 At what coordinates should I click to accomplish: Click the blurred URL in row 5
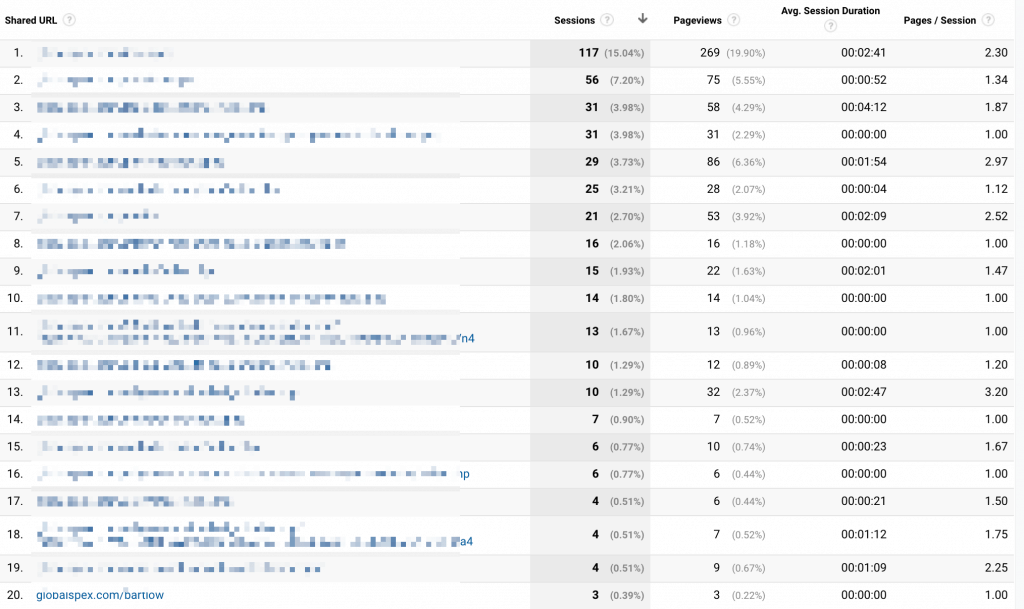tap(130, 161)
